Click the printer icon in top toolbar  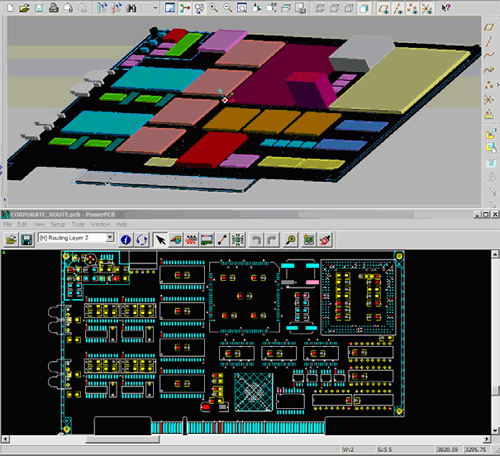pyautogui.click(x=53, y=8)
